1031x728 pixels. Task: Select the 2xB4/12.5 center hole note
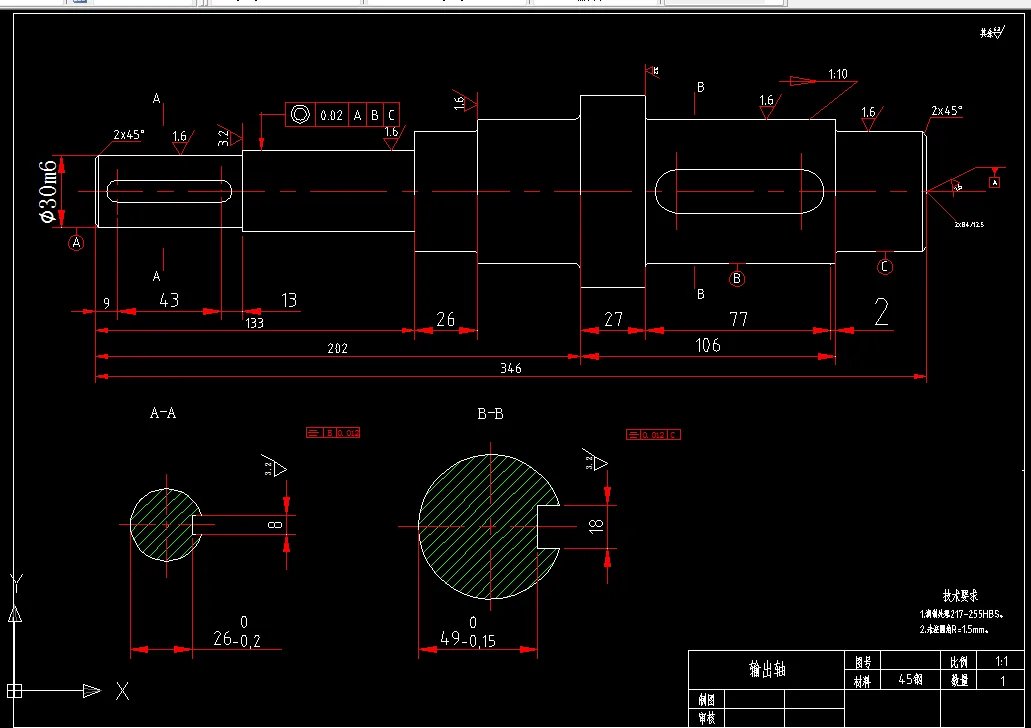969,225
